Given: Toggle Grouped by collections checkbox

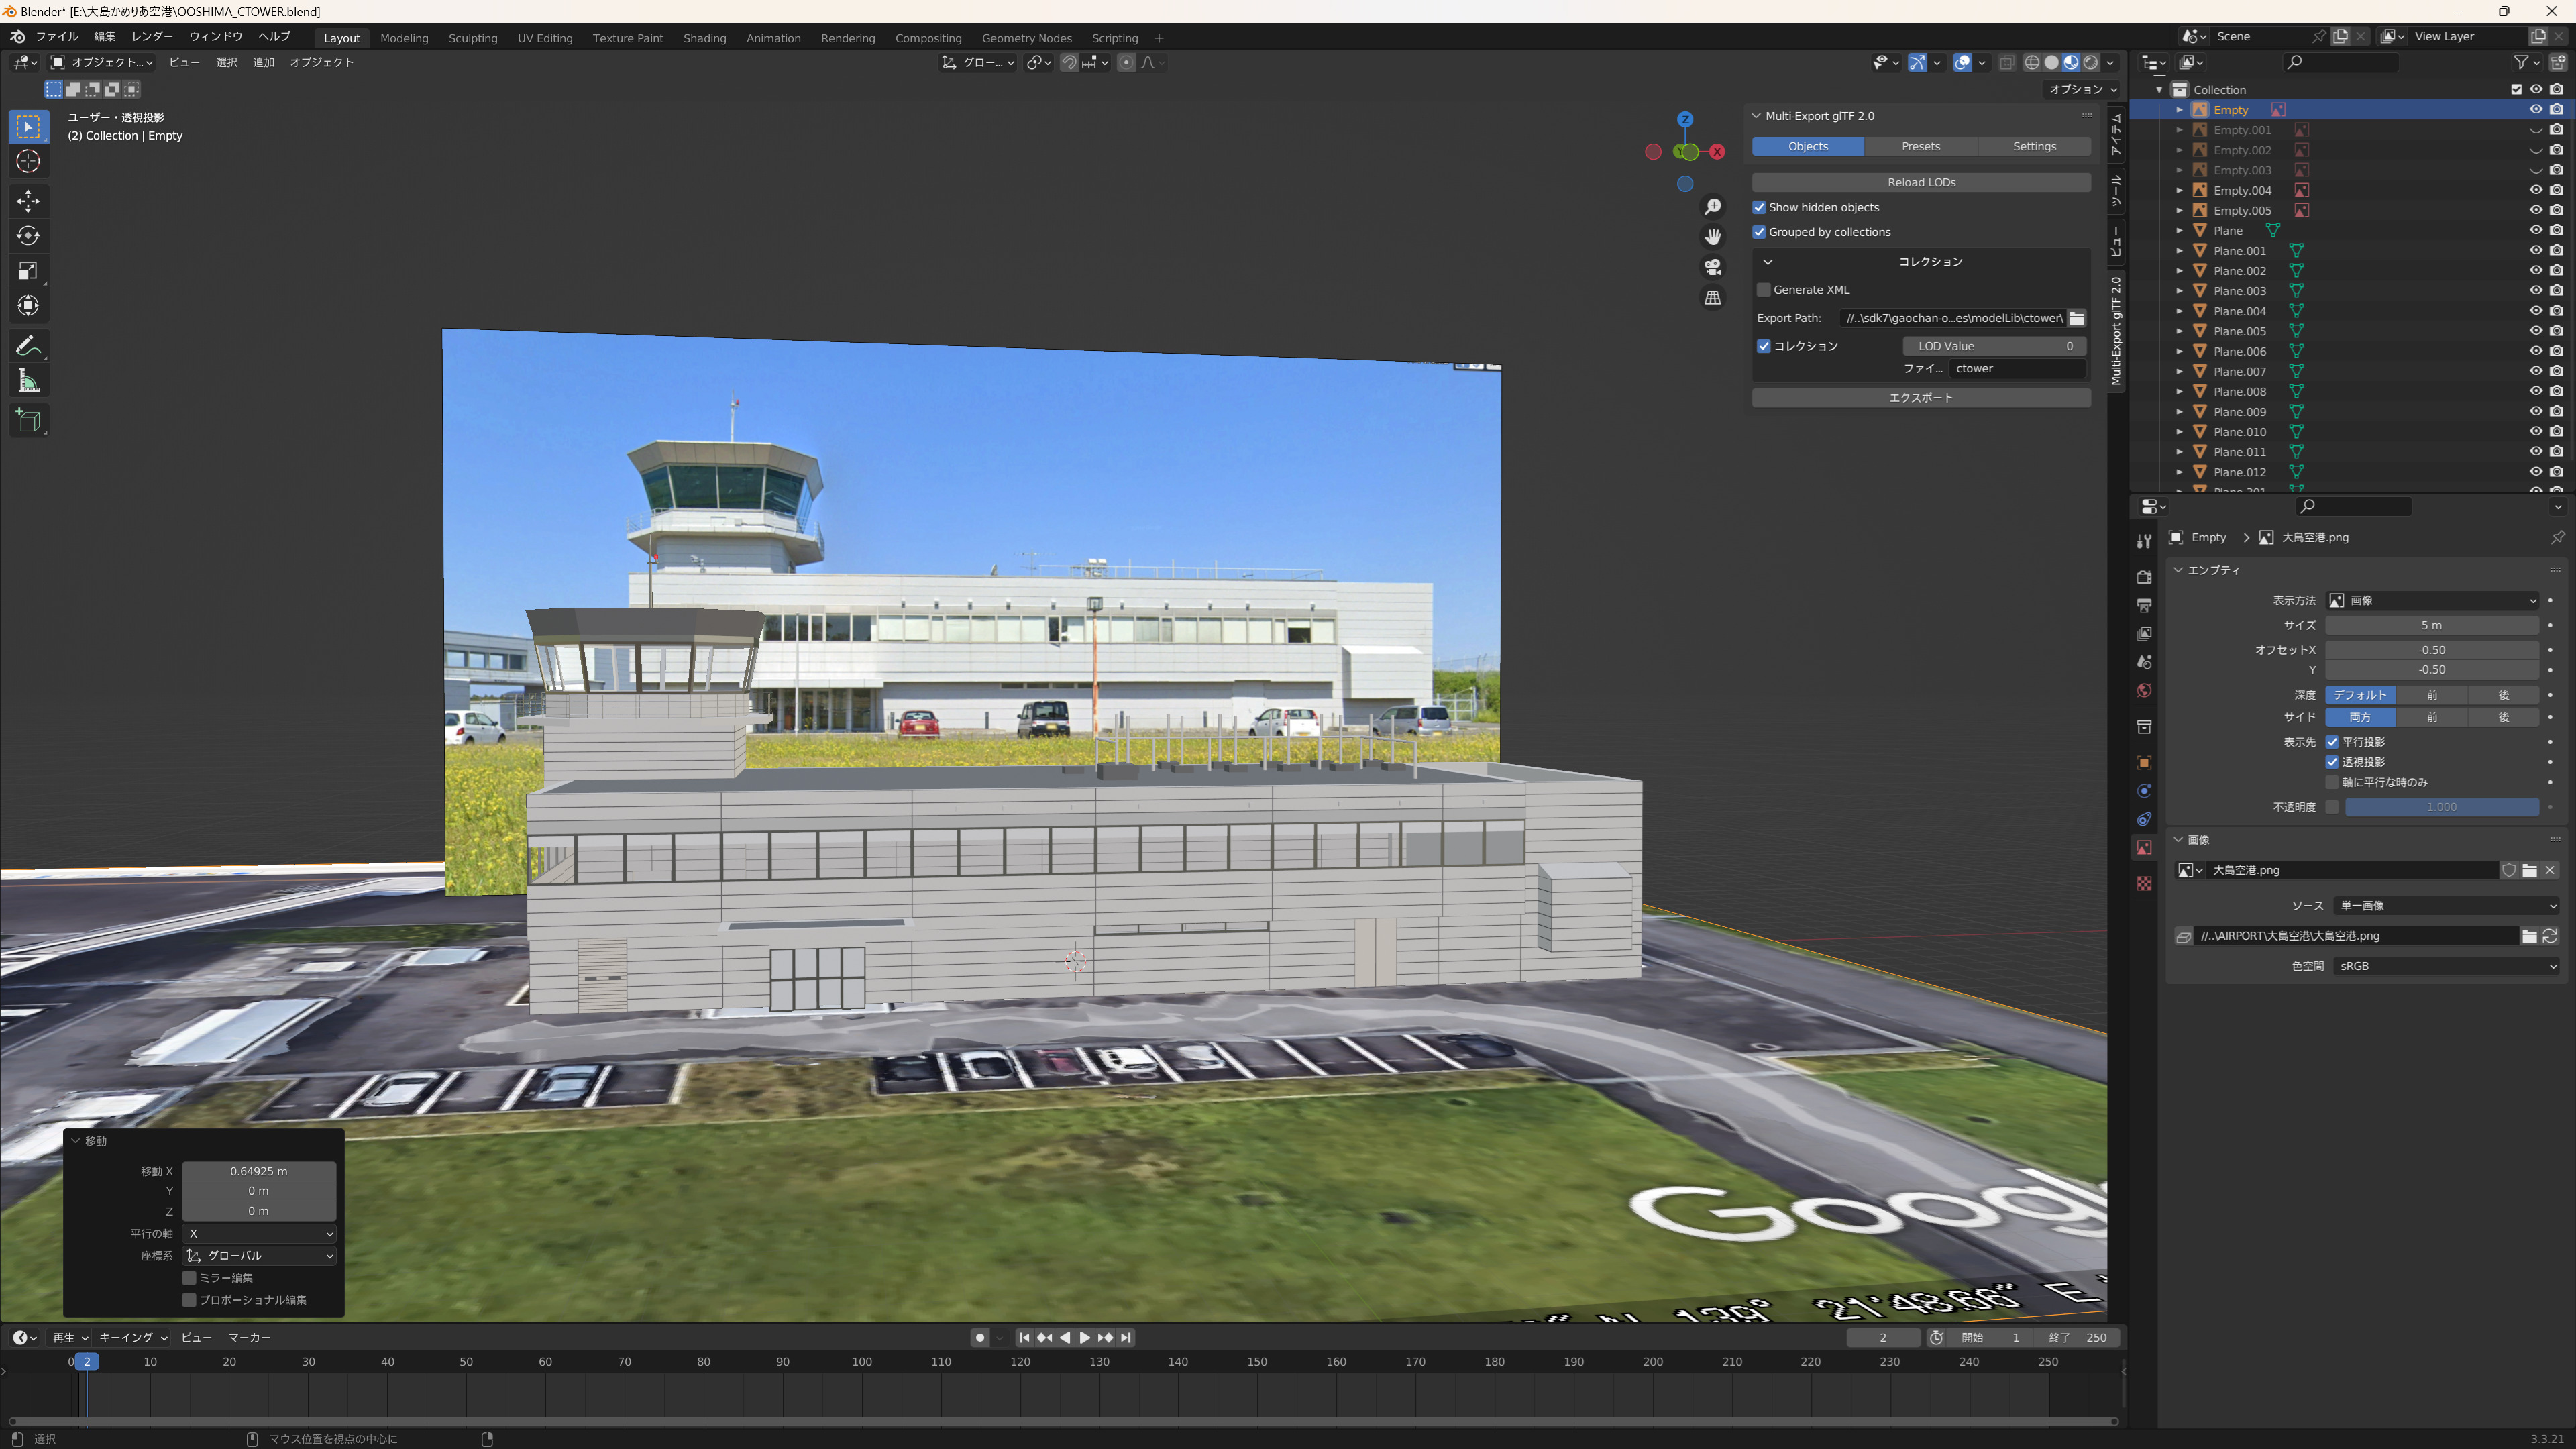Looking at the screenshot, I should [1759, 232].
